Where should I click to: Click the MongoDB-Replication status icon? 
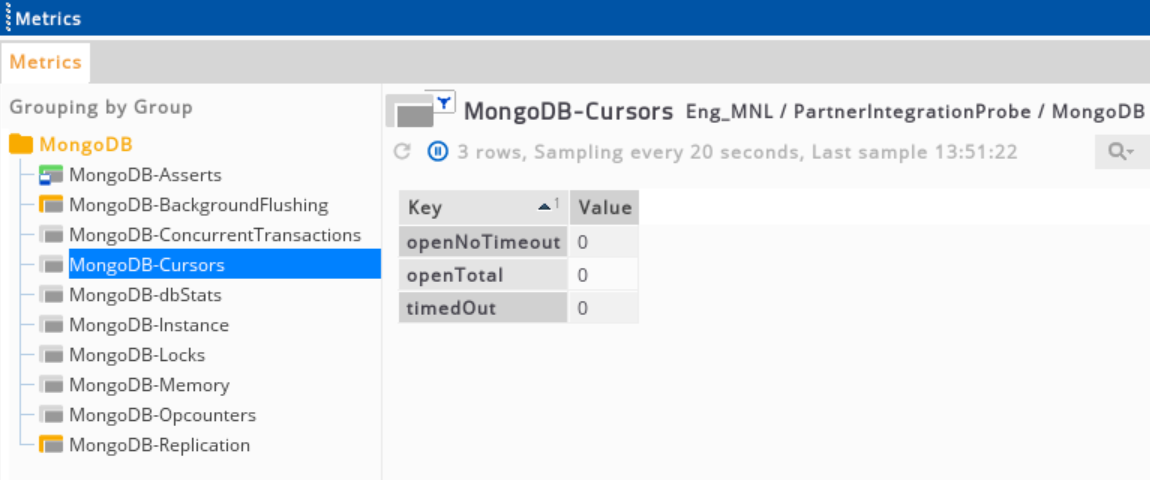(51, 446)
